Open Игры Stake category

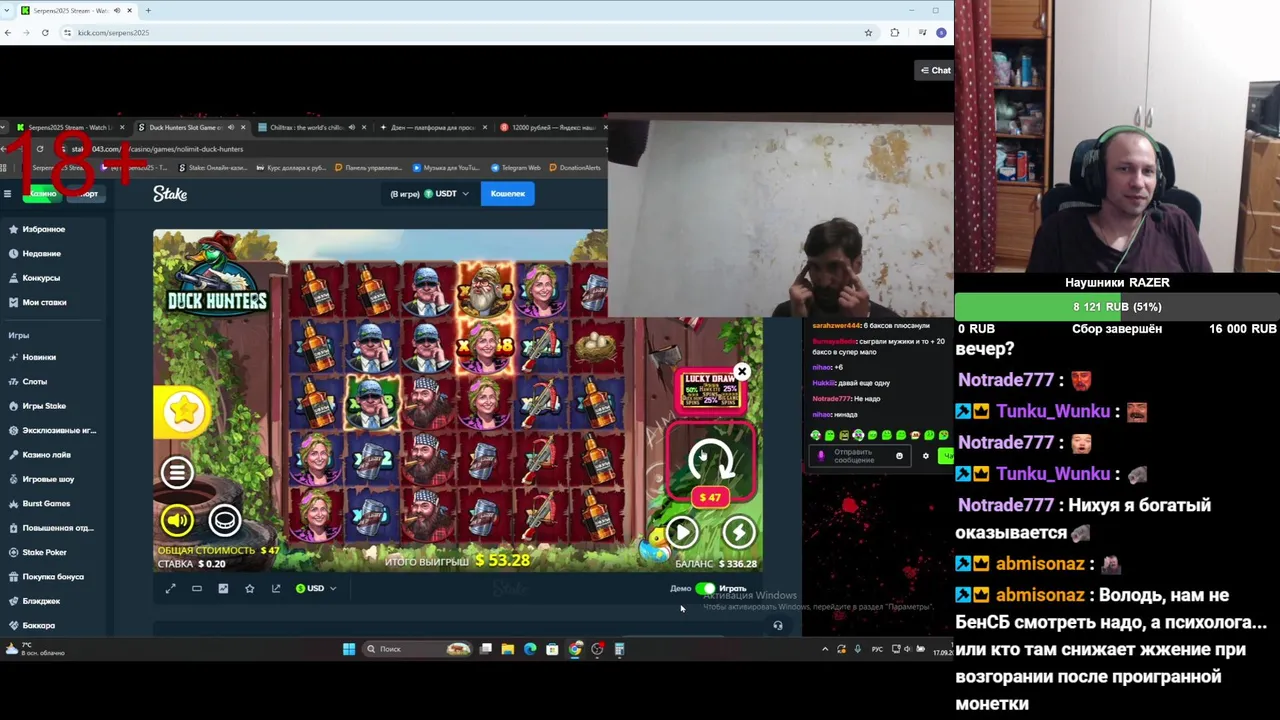tap(44, 406)
